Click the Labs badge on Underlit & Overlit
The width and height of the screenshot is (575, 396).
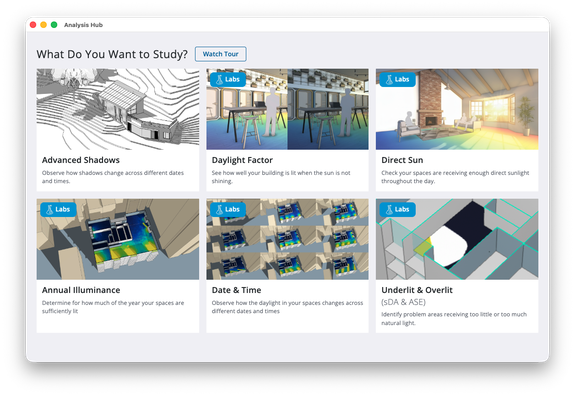[398, 209]
